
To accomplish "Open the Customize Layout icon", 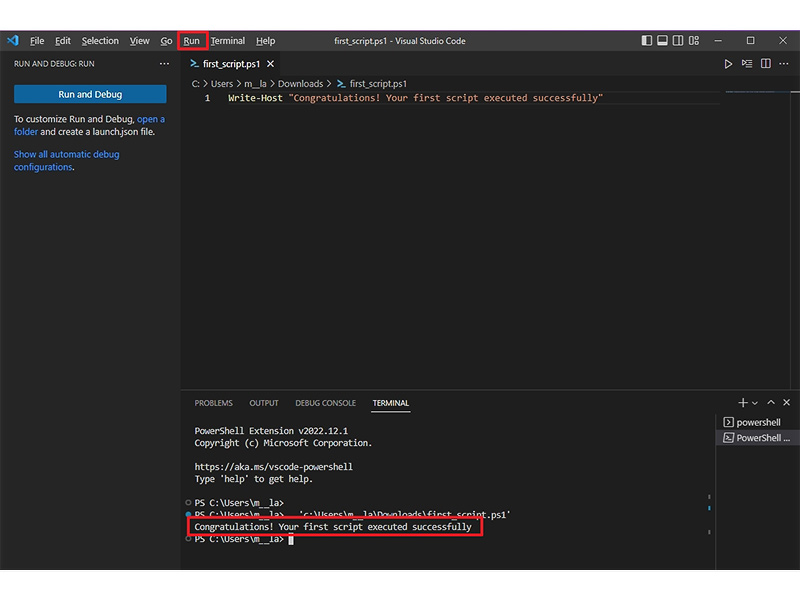I will coord(694,40).
